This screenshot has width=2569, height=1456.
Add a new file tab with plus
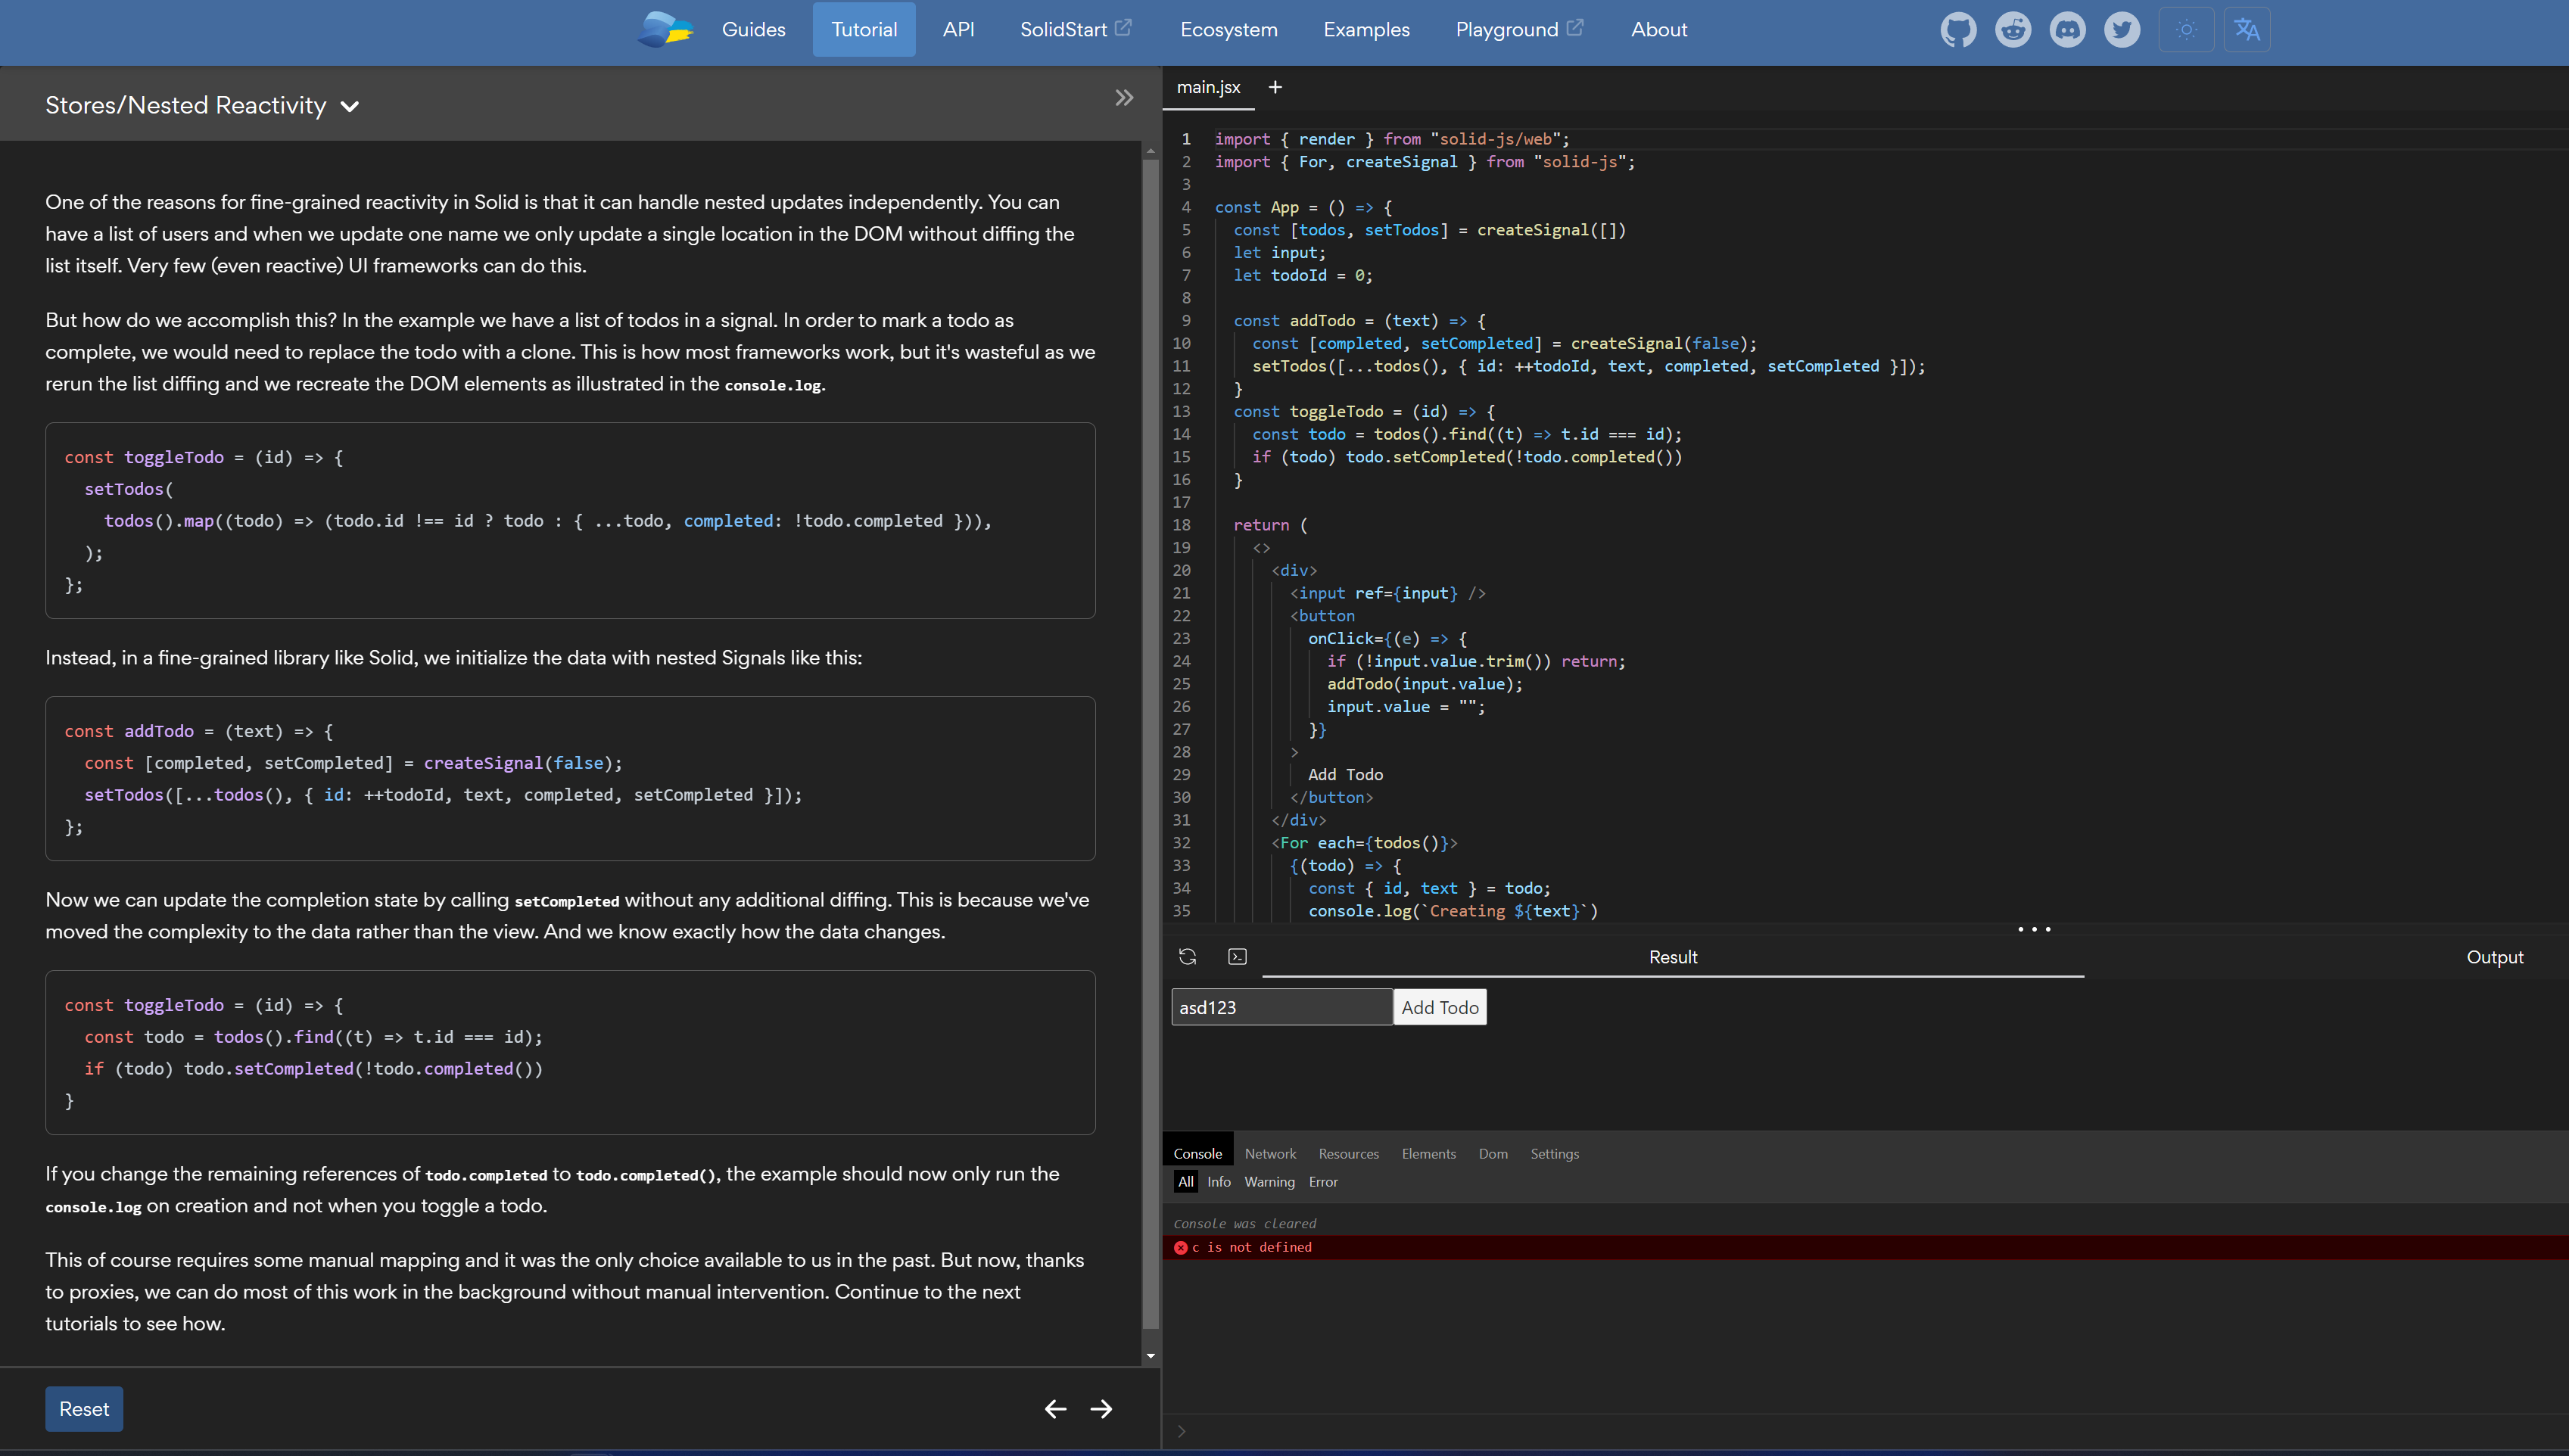(1275, 87)
